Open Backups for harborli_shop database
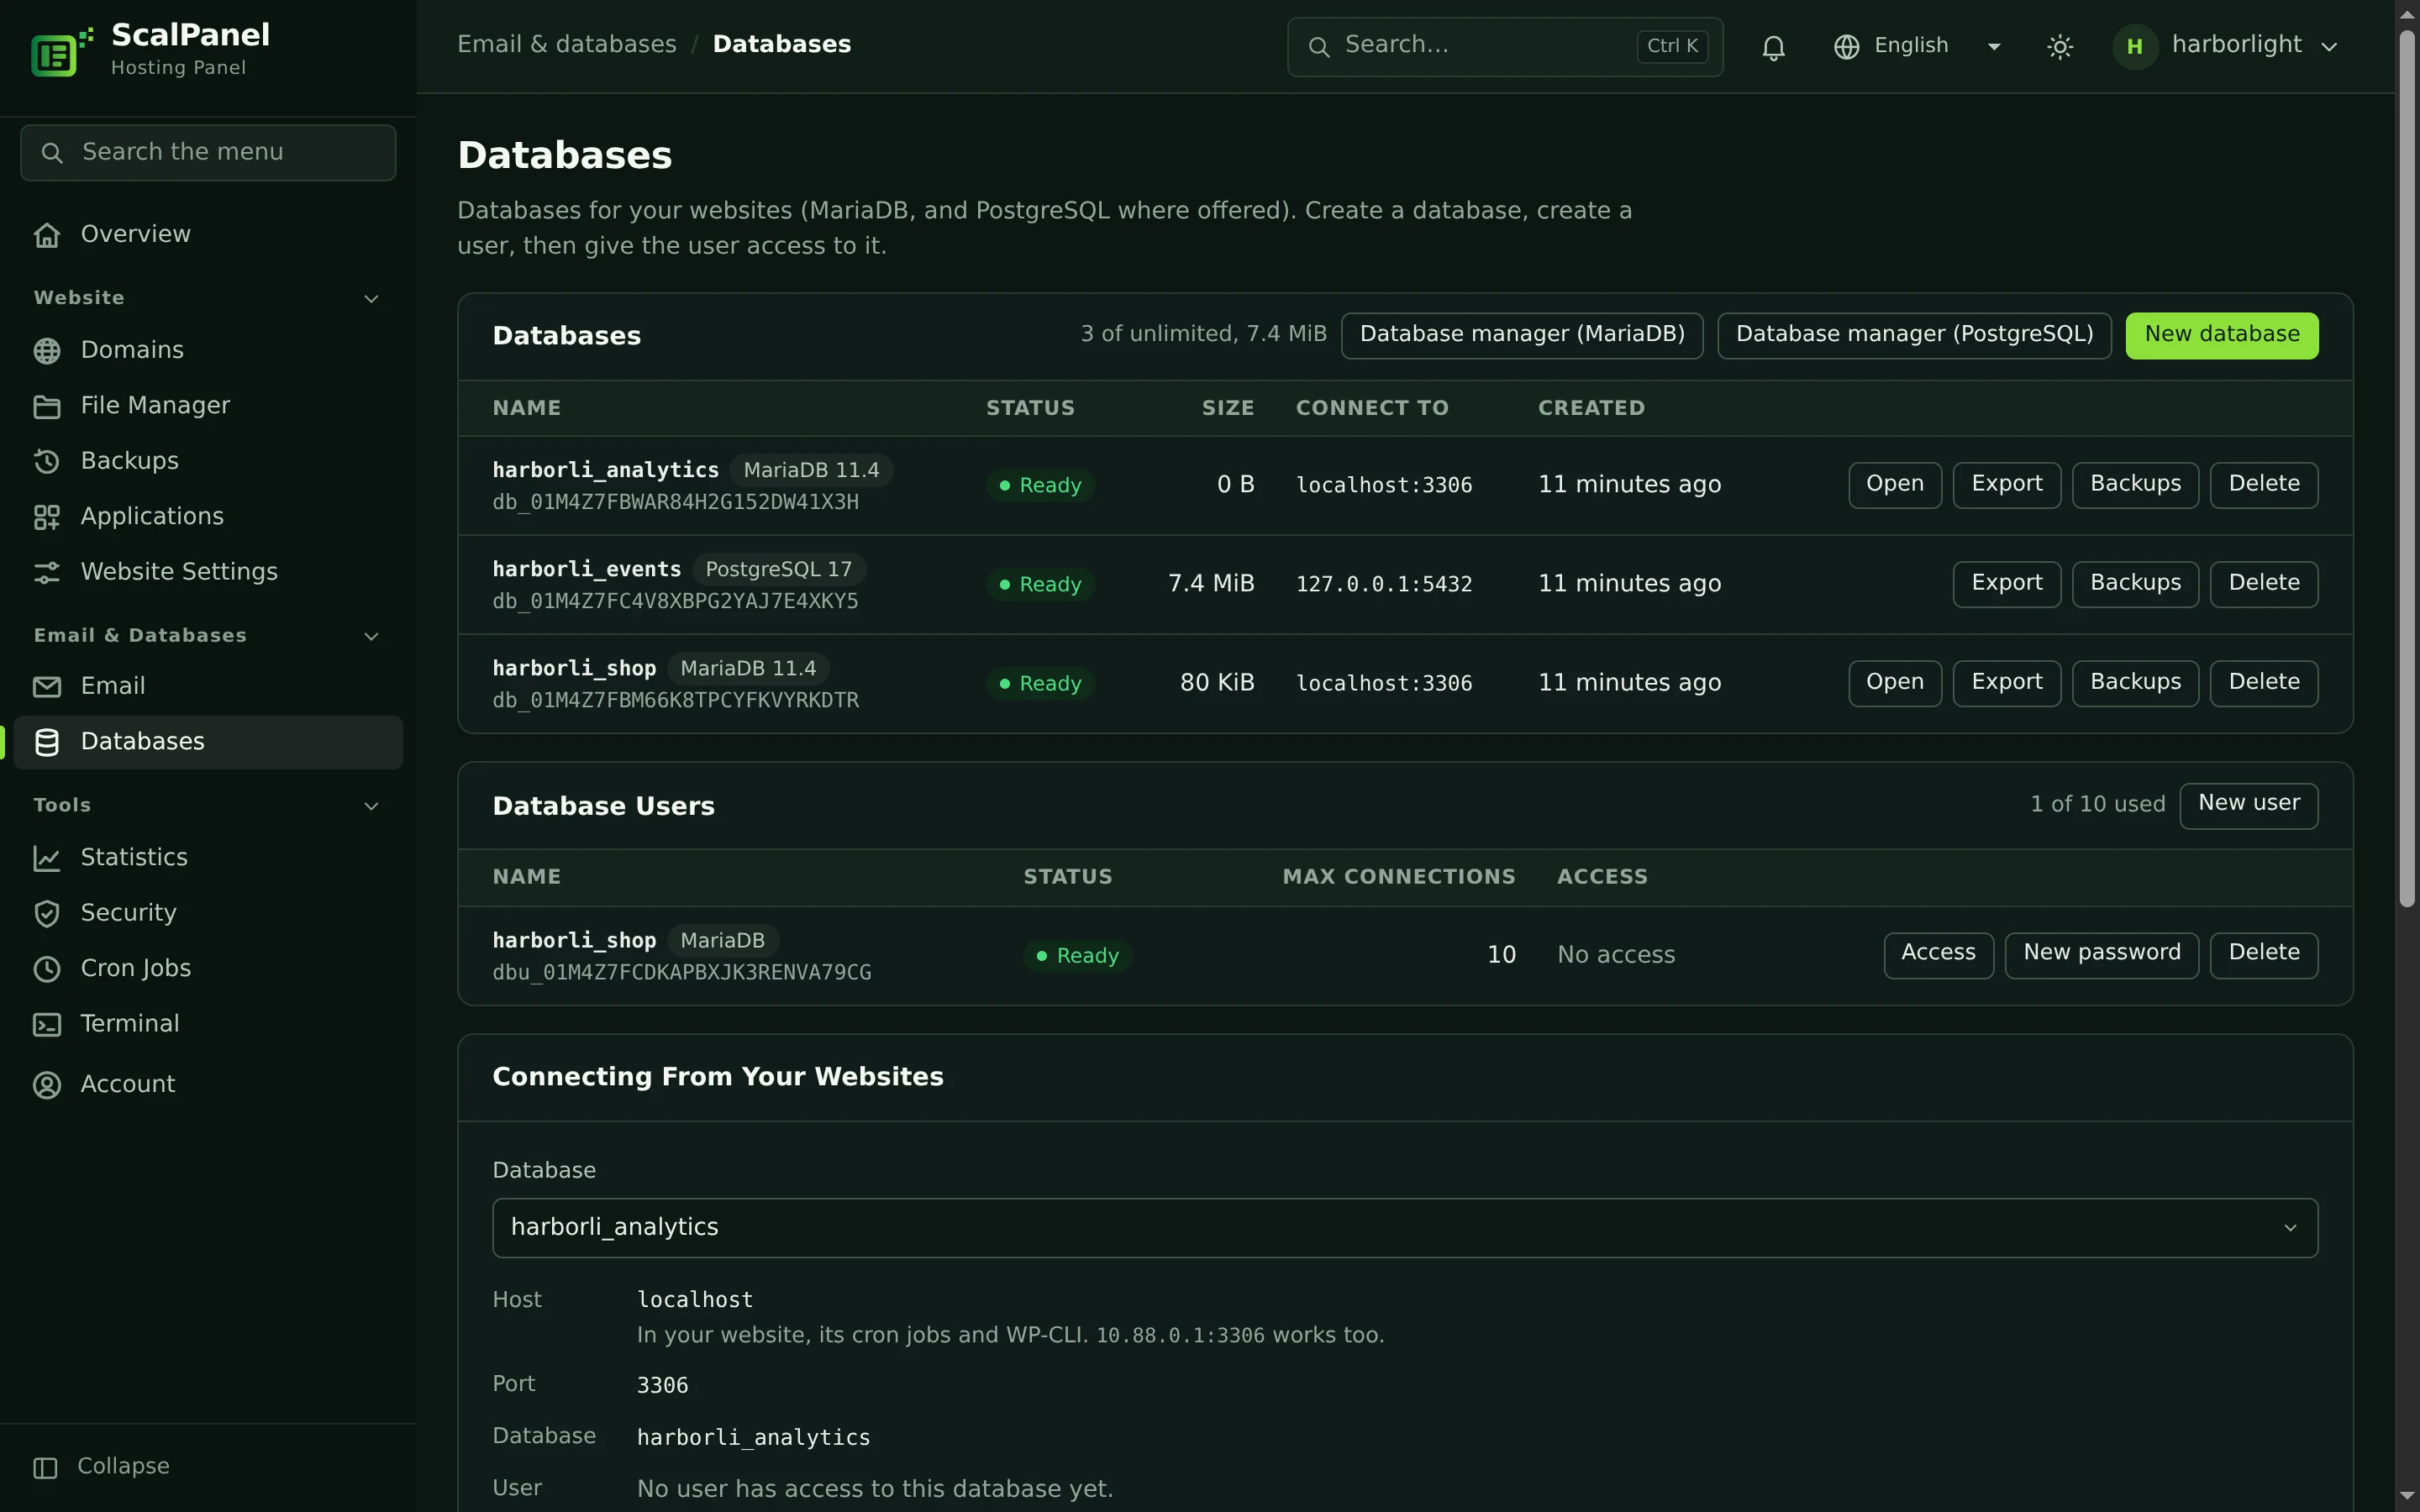 coord(2135,683)
